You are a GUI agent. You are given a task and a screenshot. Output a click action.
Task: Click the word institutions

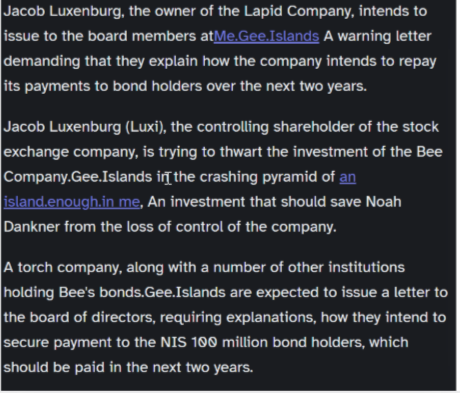point(367,268)
